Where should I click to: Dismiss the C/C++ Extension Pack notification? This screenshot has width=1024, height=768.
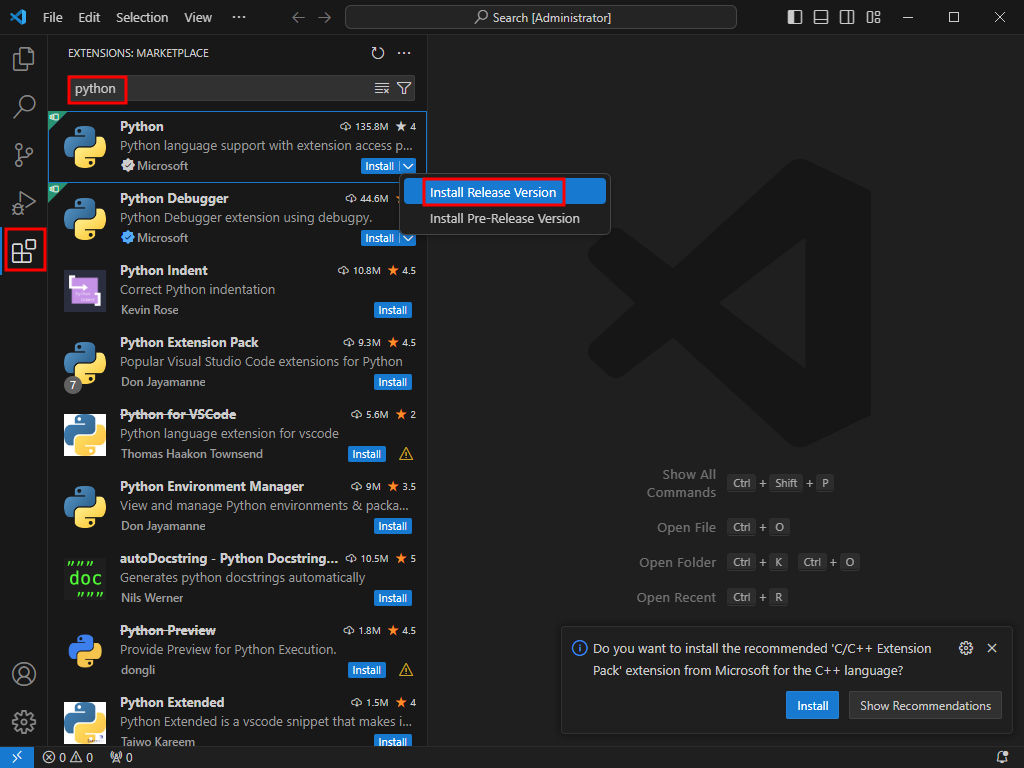pos(992,648)
